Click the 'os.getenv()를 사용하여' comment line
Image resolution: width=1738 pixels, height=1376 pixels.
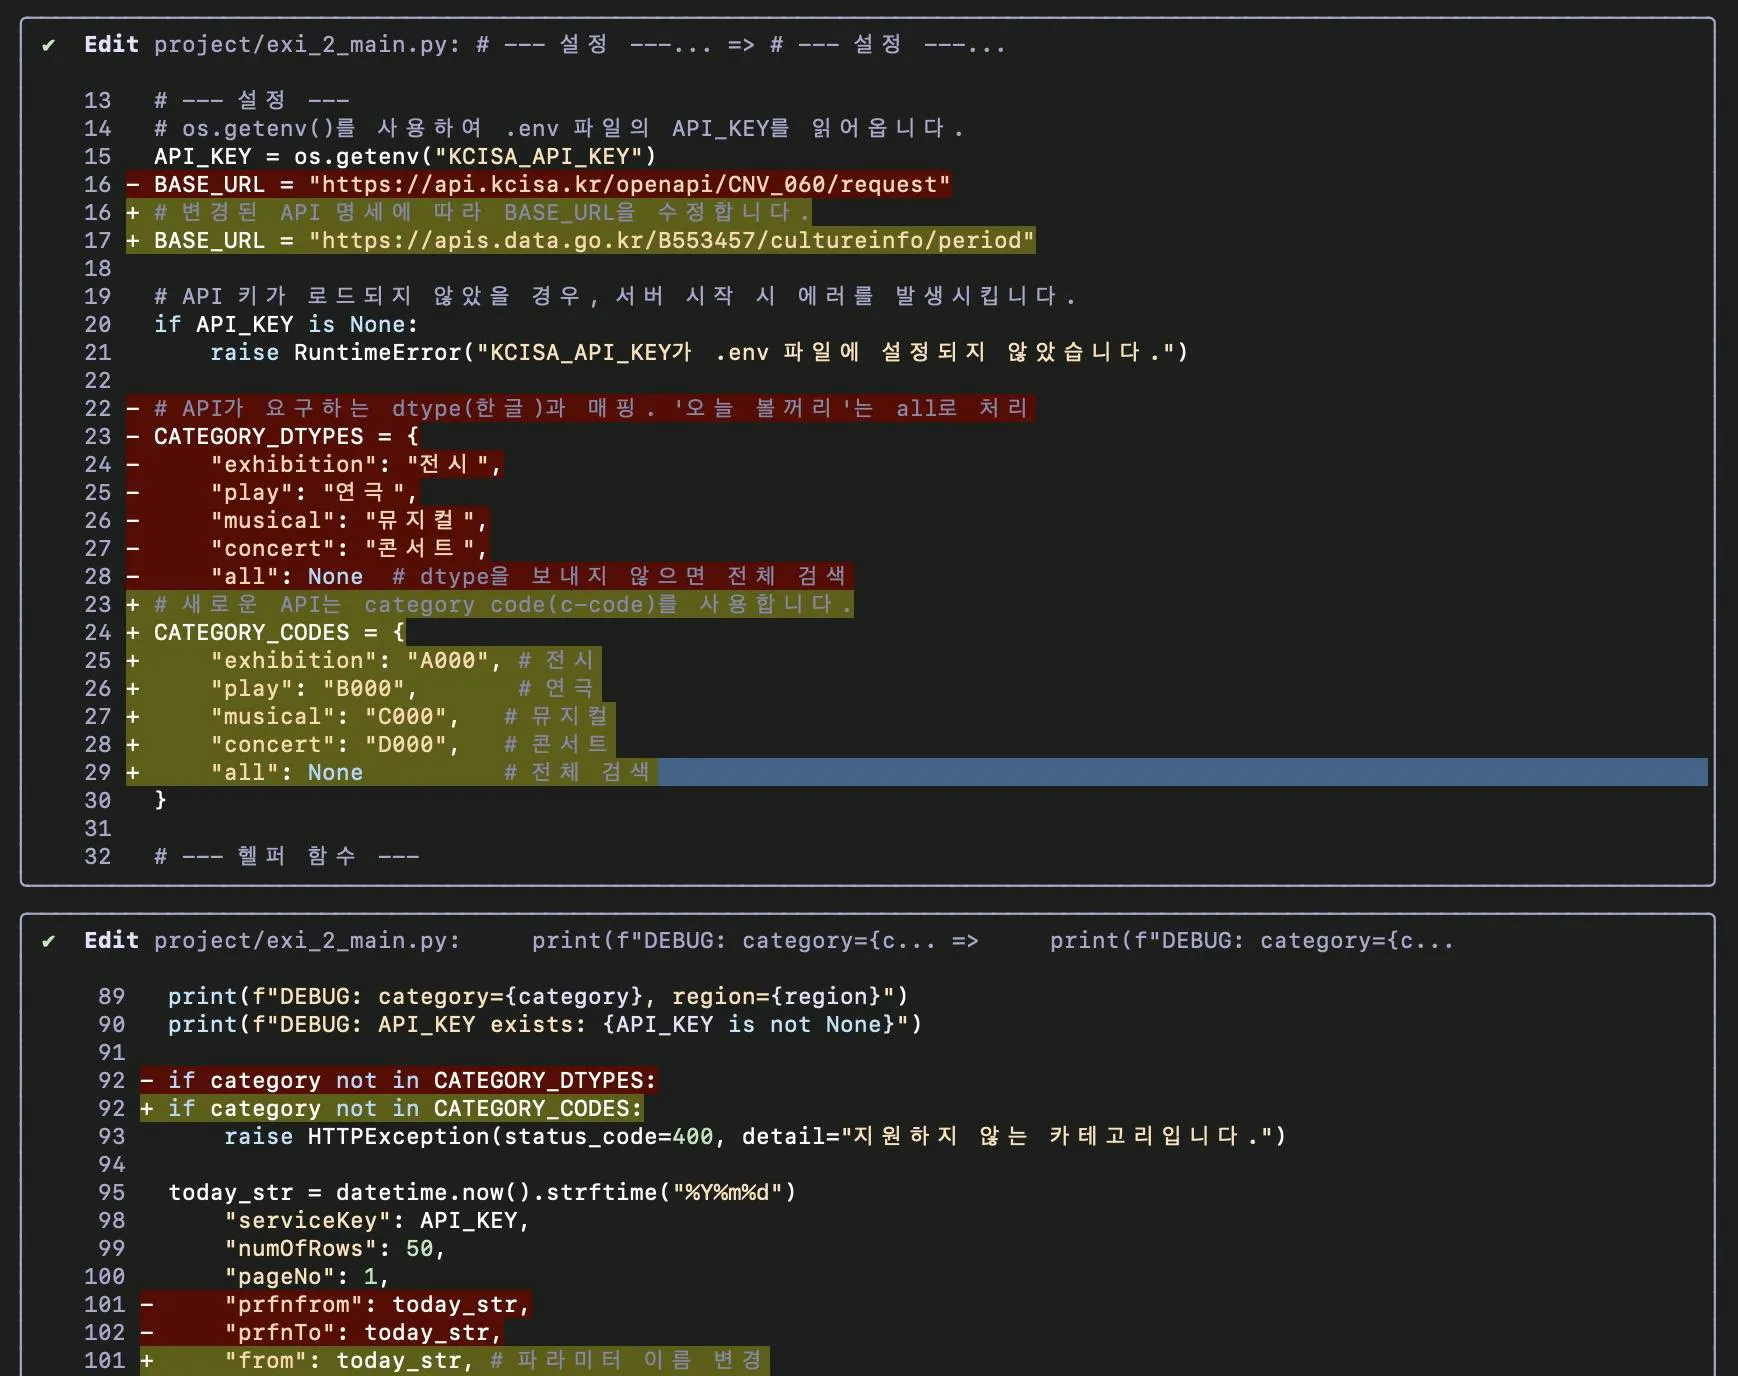(x=558, y=129)
